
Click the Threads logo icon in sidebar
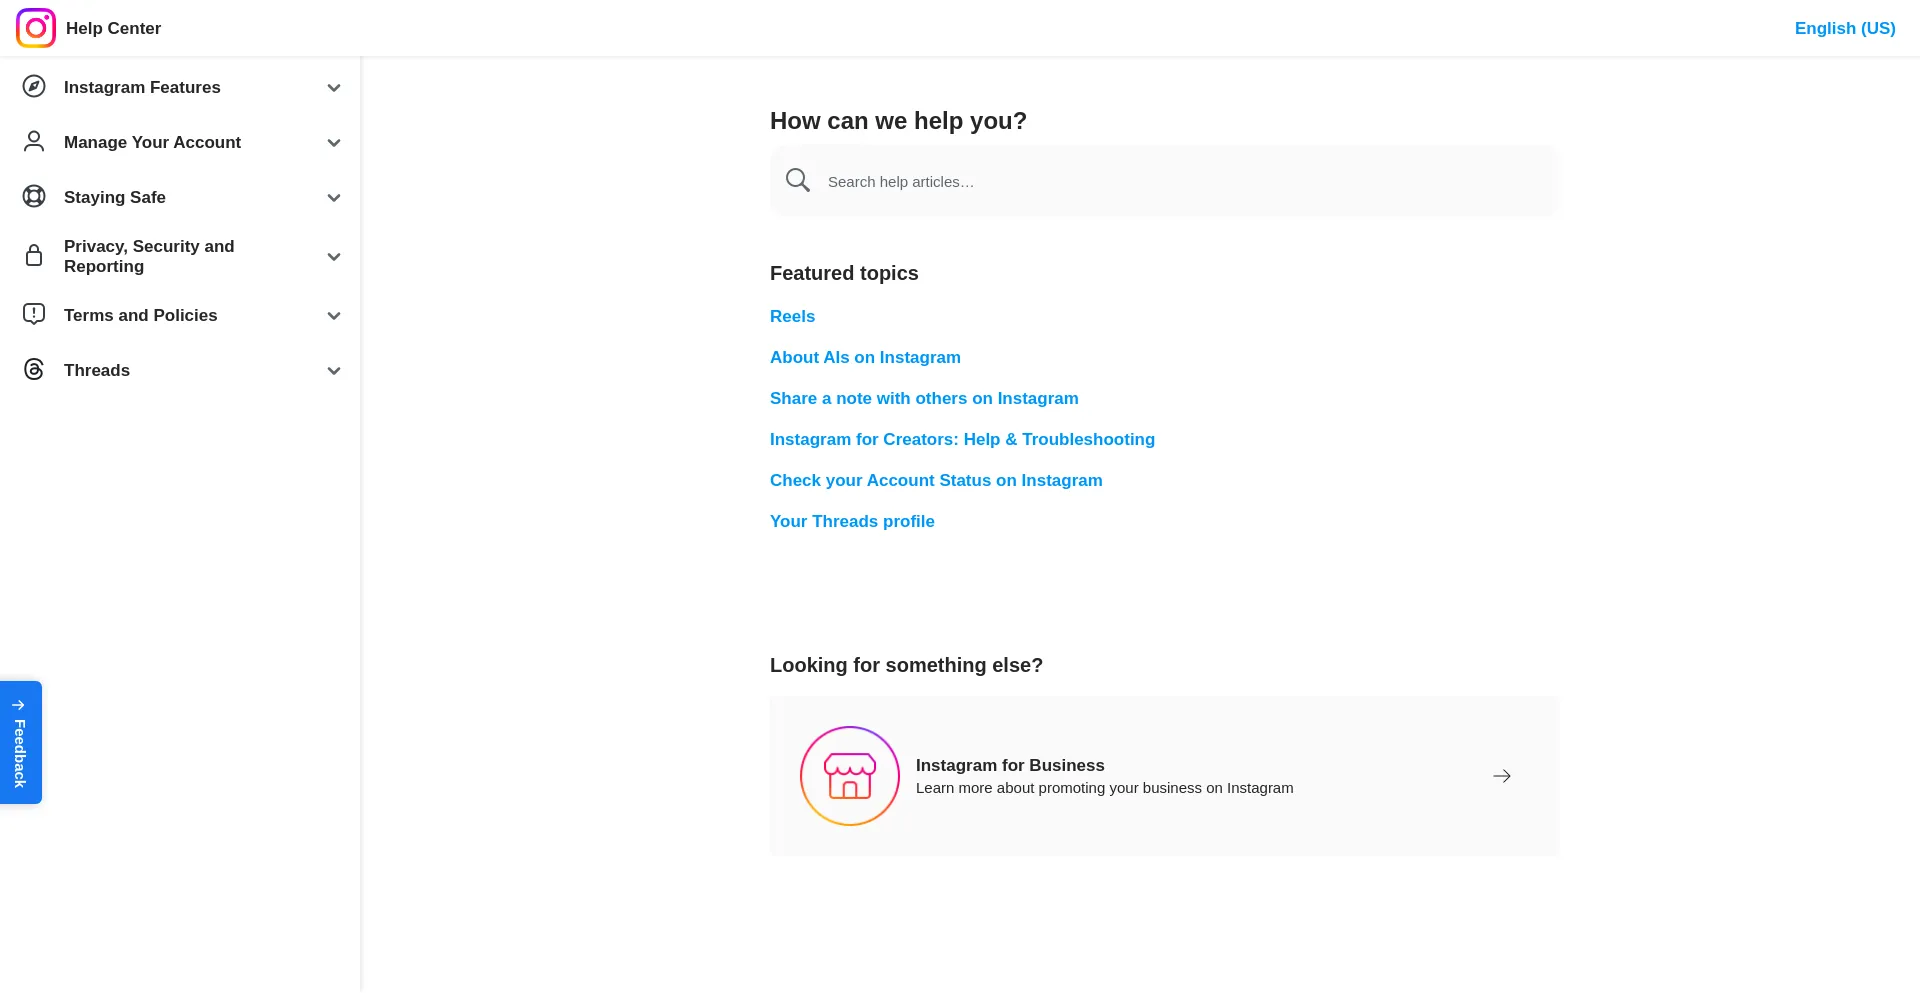[x=34, y=370]
